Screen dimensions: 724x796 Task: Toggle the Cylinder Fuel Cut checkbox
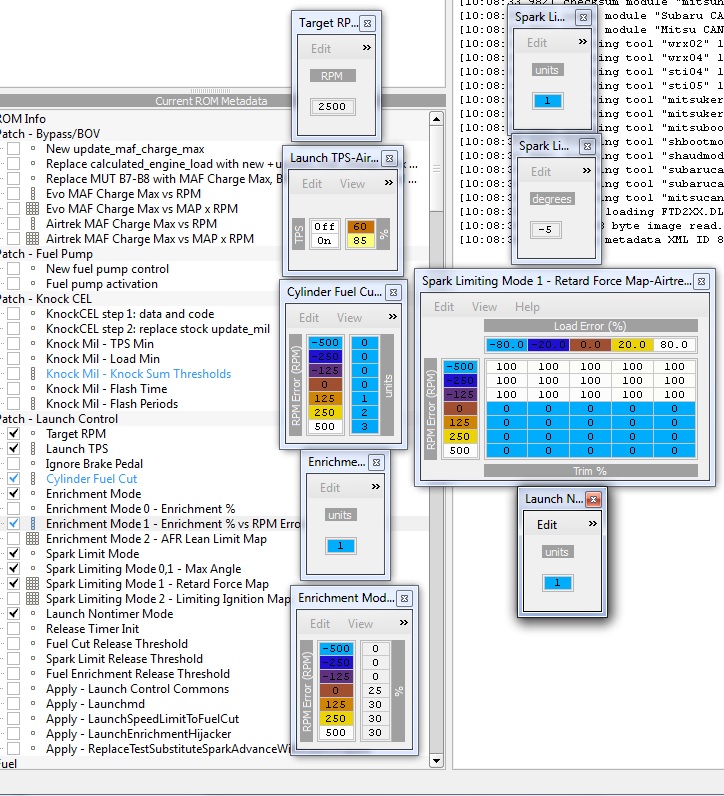[x=14, y=479]
